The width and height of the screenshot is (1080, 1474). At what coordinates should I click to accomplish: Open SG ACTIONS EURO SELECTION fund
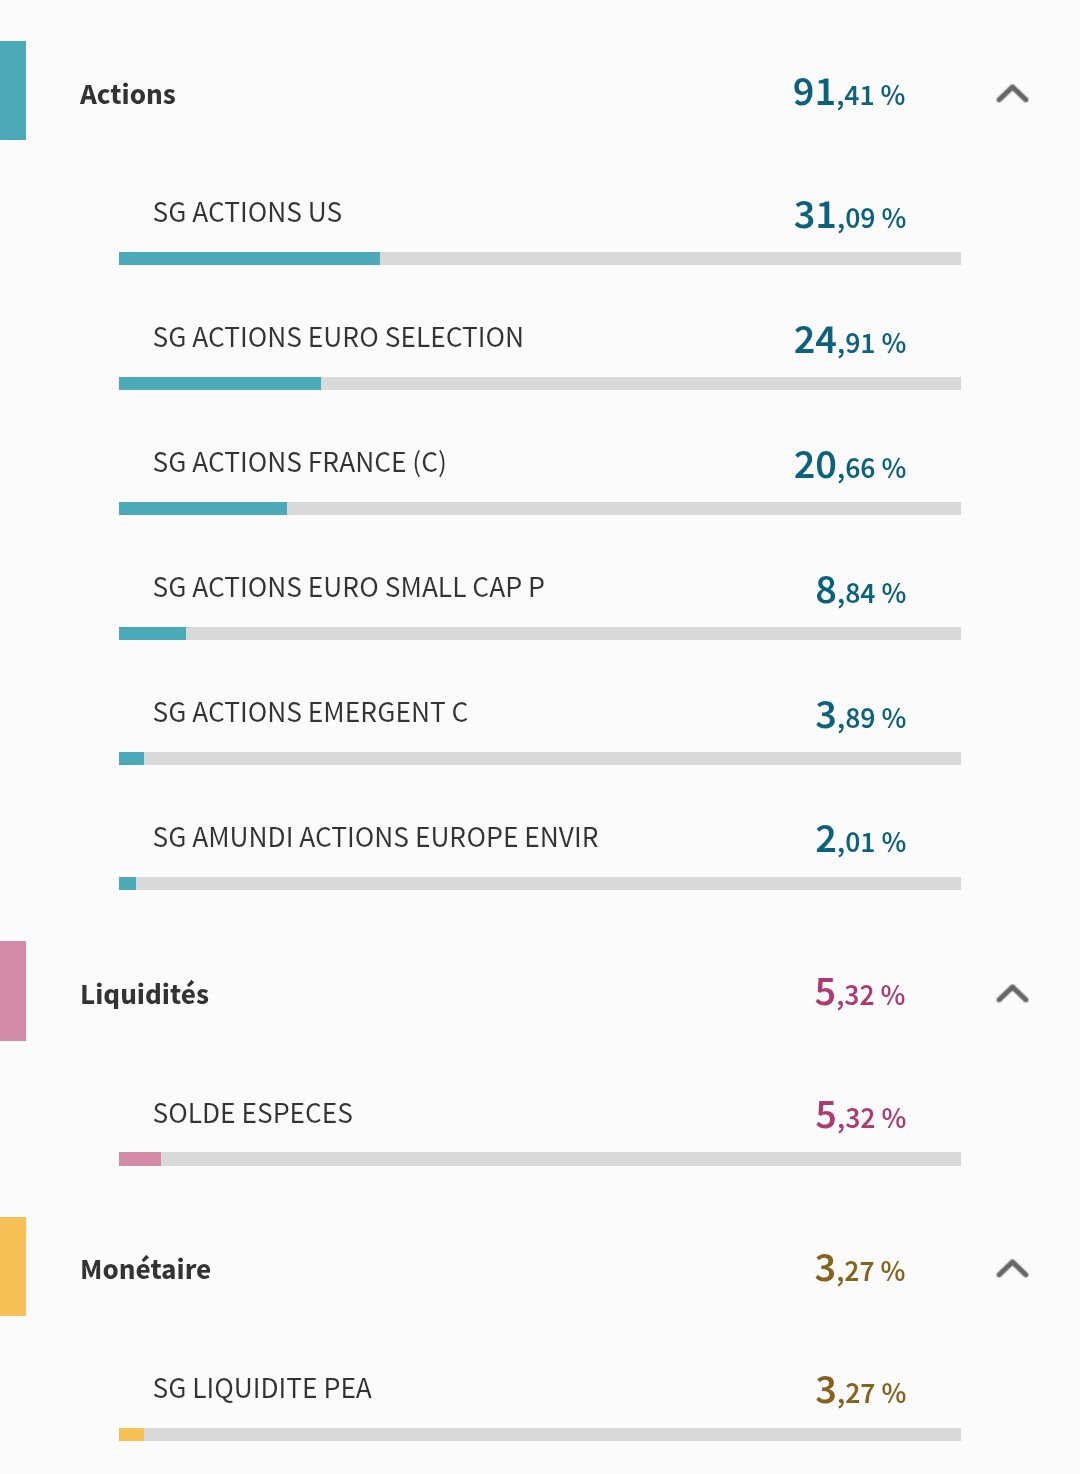(x=338, y=338)
